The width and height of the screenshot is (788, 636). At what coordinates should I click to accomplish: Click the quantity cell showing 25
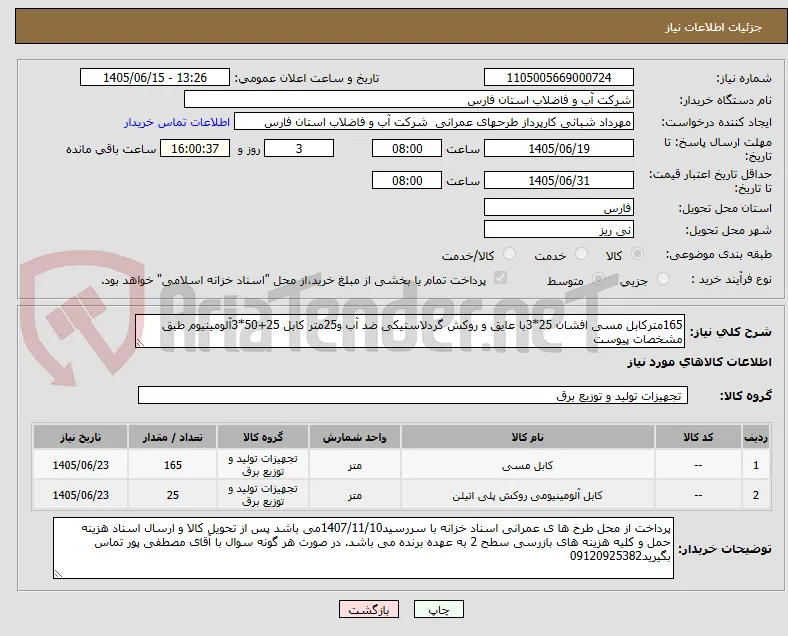coord(172,495)
